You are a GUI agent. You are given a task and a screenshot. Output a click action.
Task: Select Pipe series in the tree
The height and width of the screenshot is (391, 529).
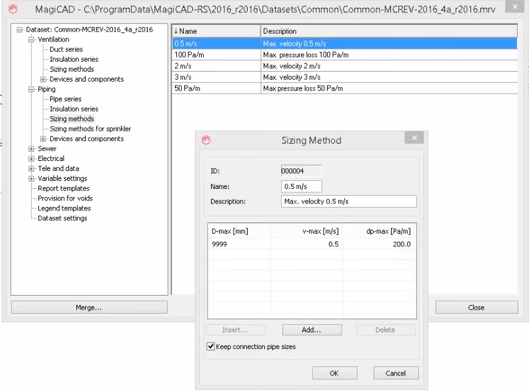point(65,99)
